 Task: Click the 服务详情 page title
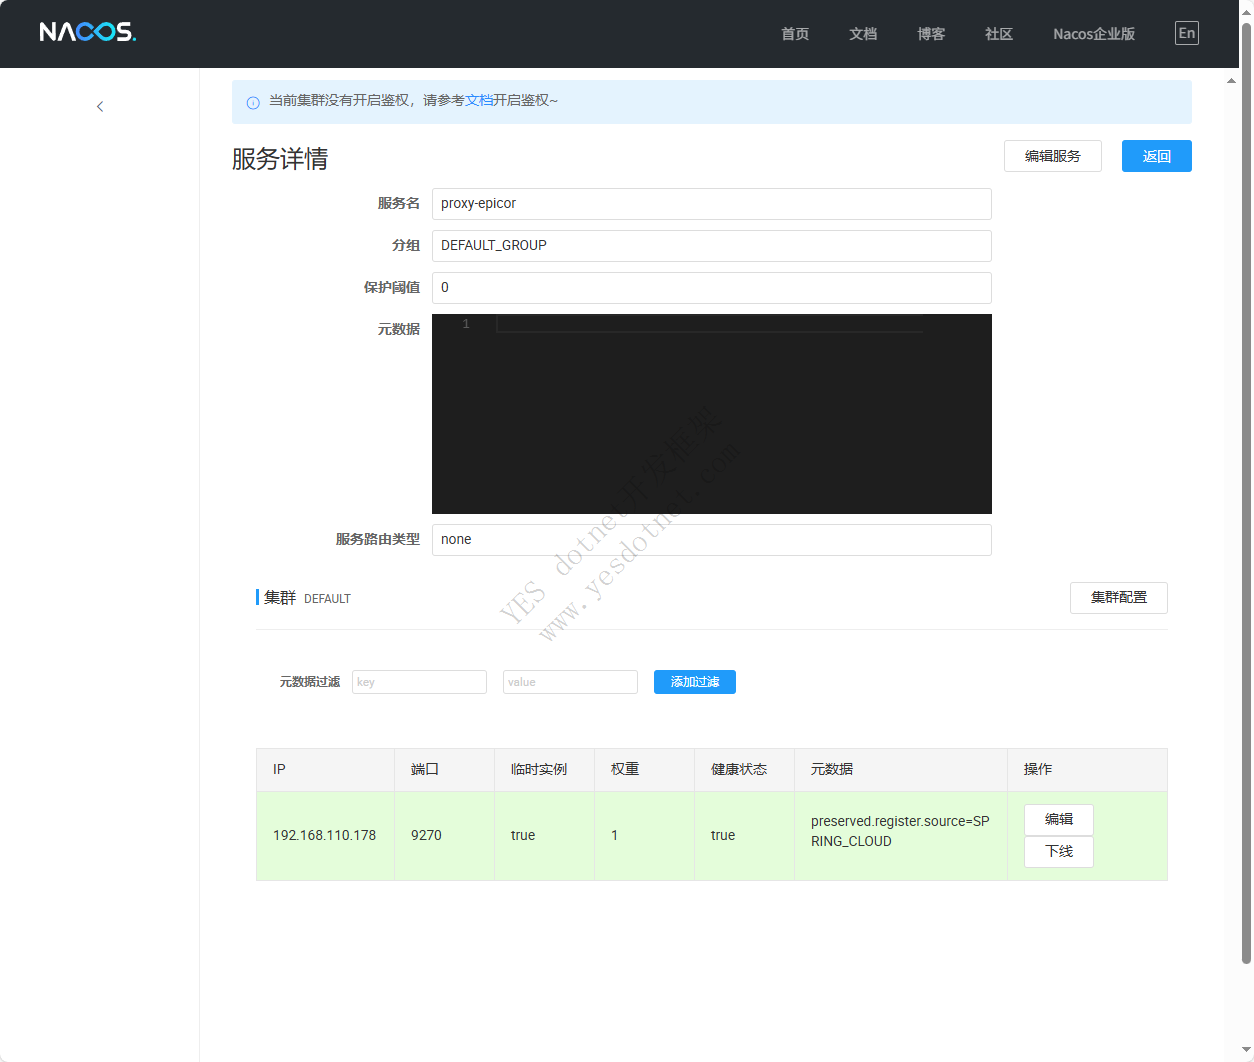click(x=280, y=159)
